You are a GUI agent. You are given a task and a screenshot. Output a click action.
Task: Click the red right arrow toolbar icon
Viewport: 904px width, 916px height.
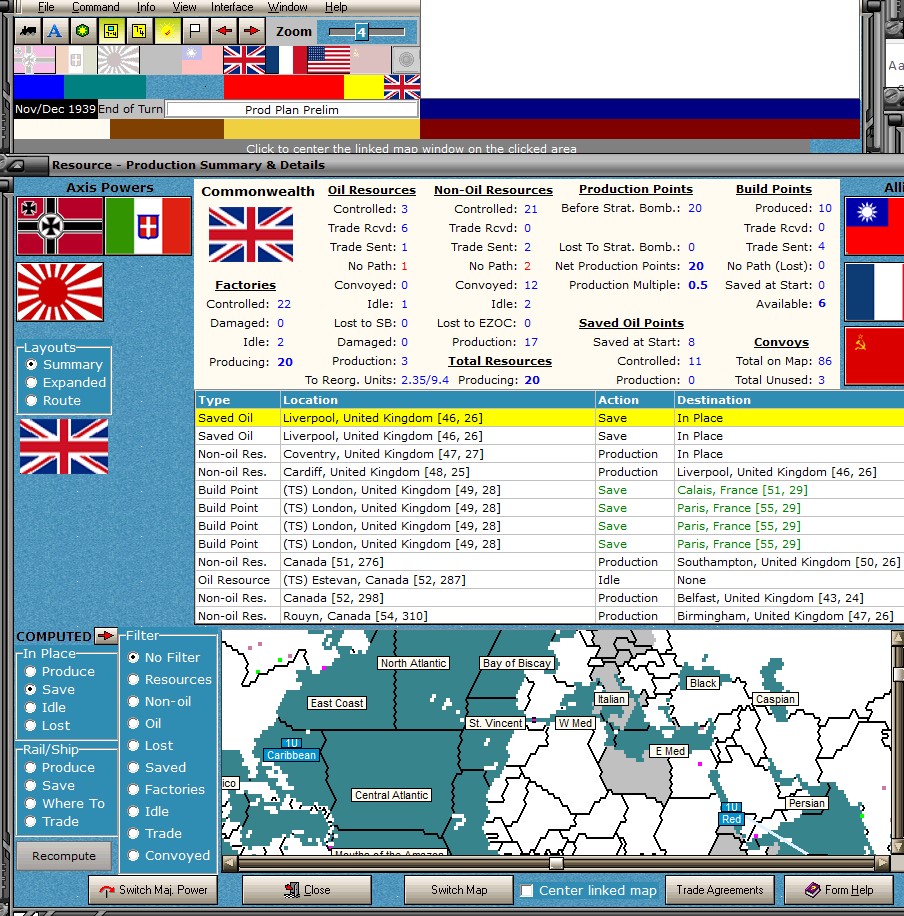(251, 31)
